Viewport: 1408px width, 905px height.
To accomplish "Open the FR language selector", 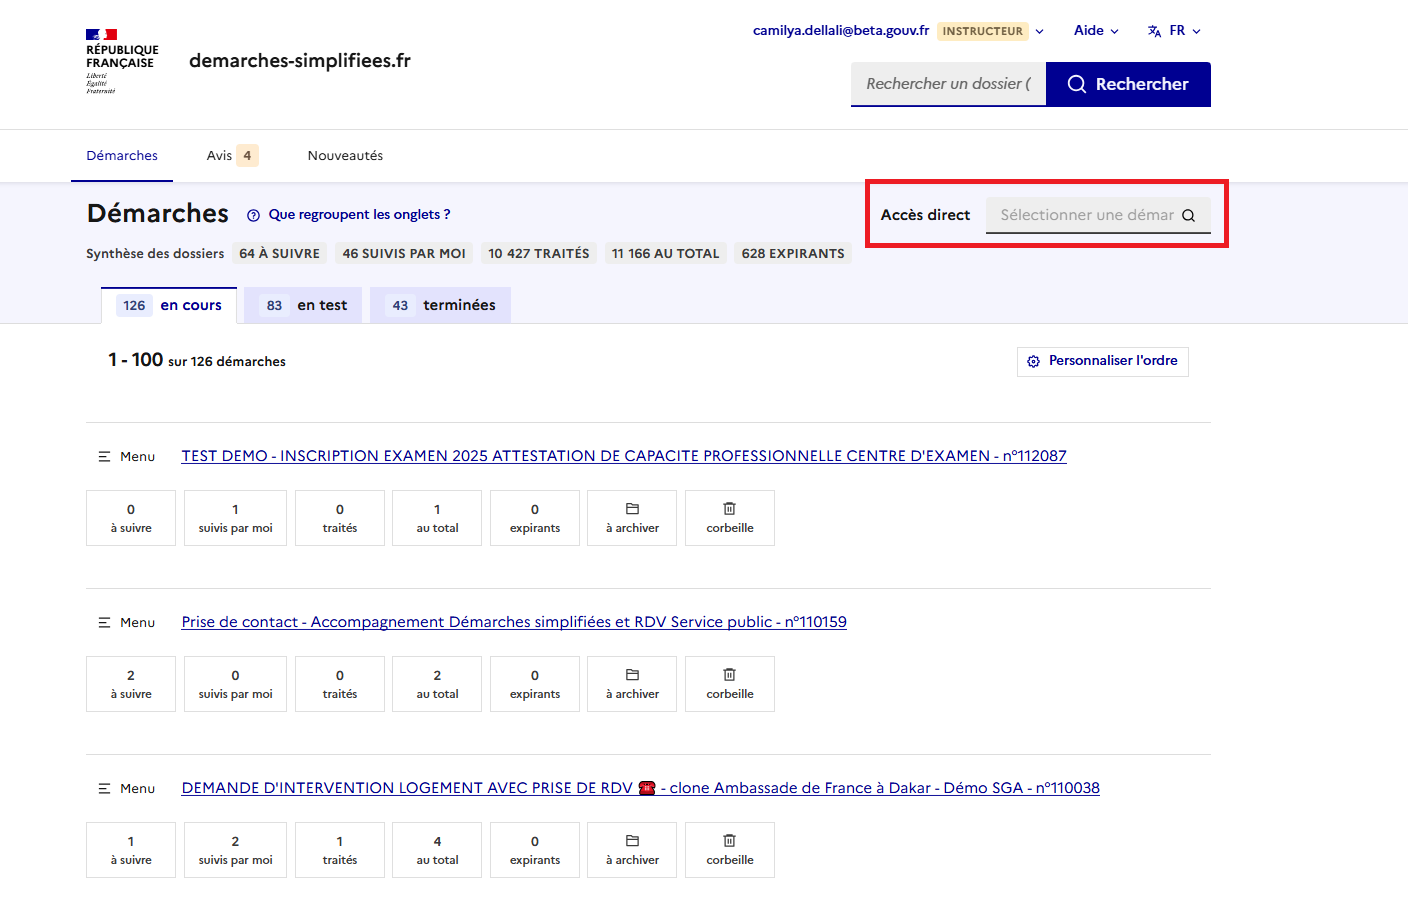I will coord(1175,31).
